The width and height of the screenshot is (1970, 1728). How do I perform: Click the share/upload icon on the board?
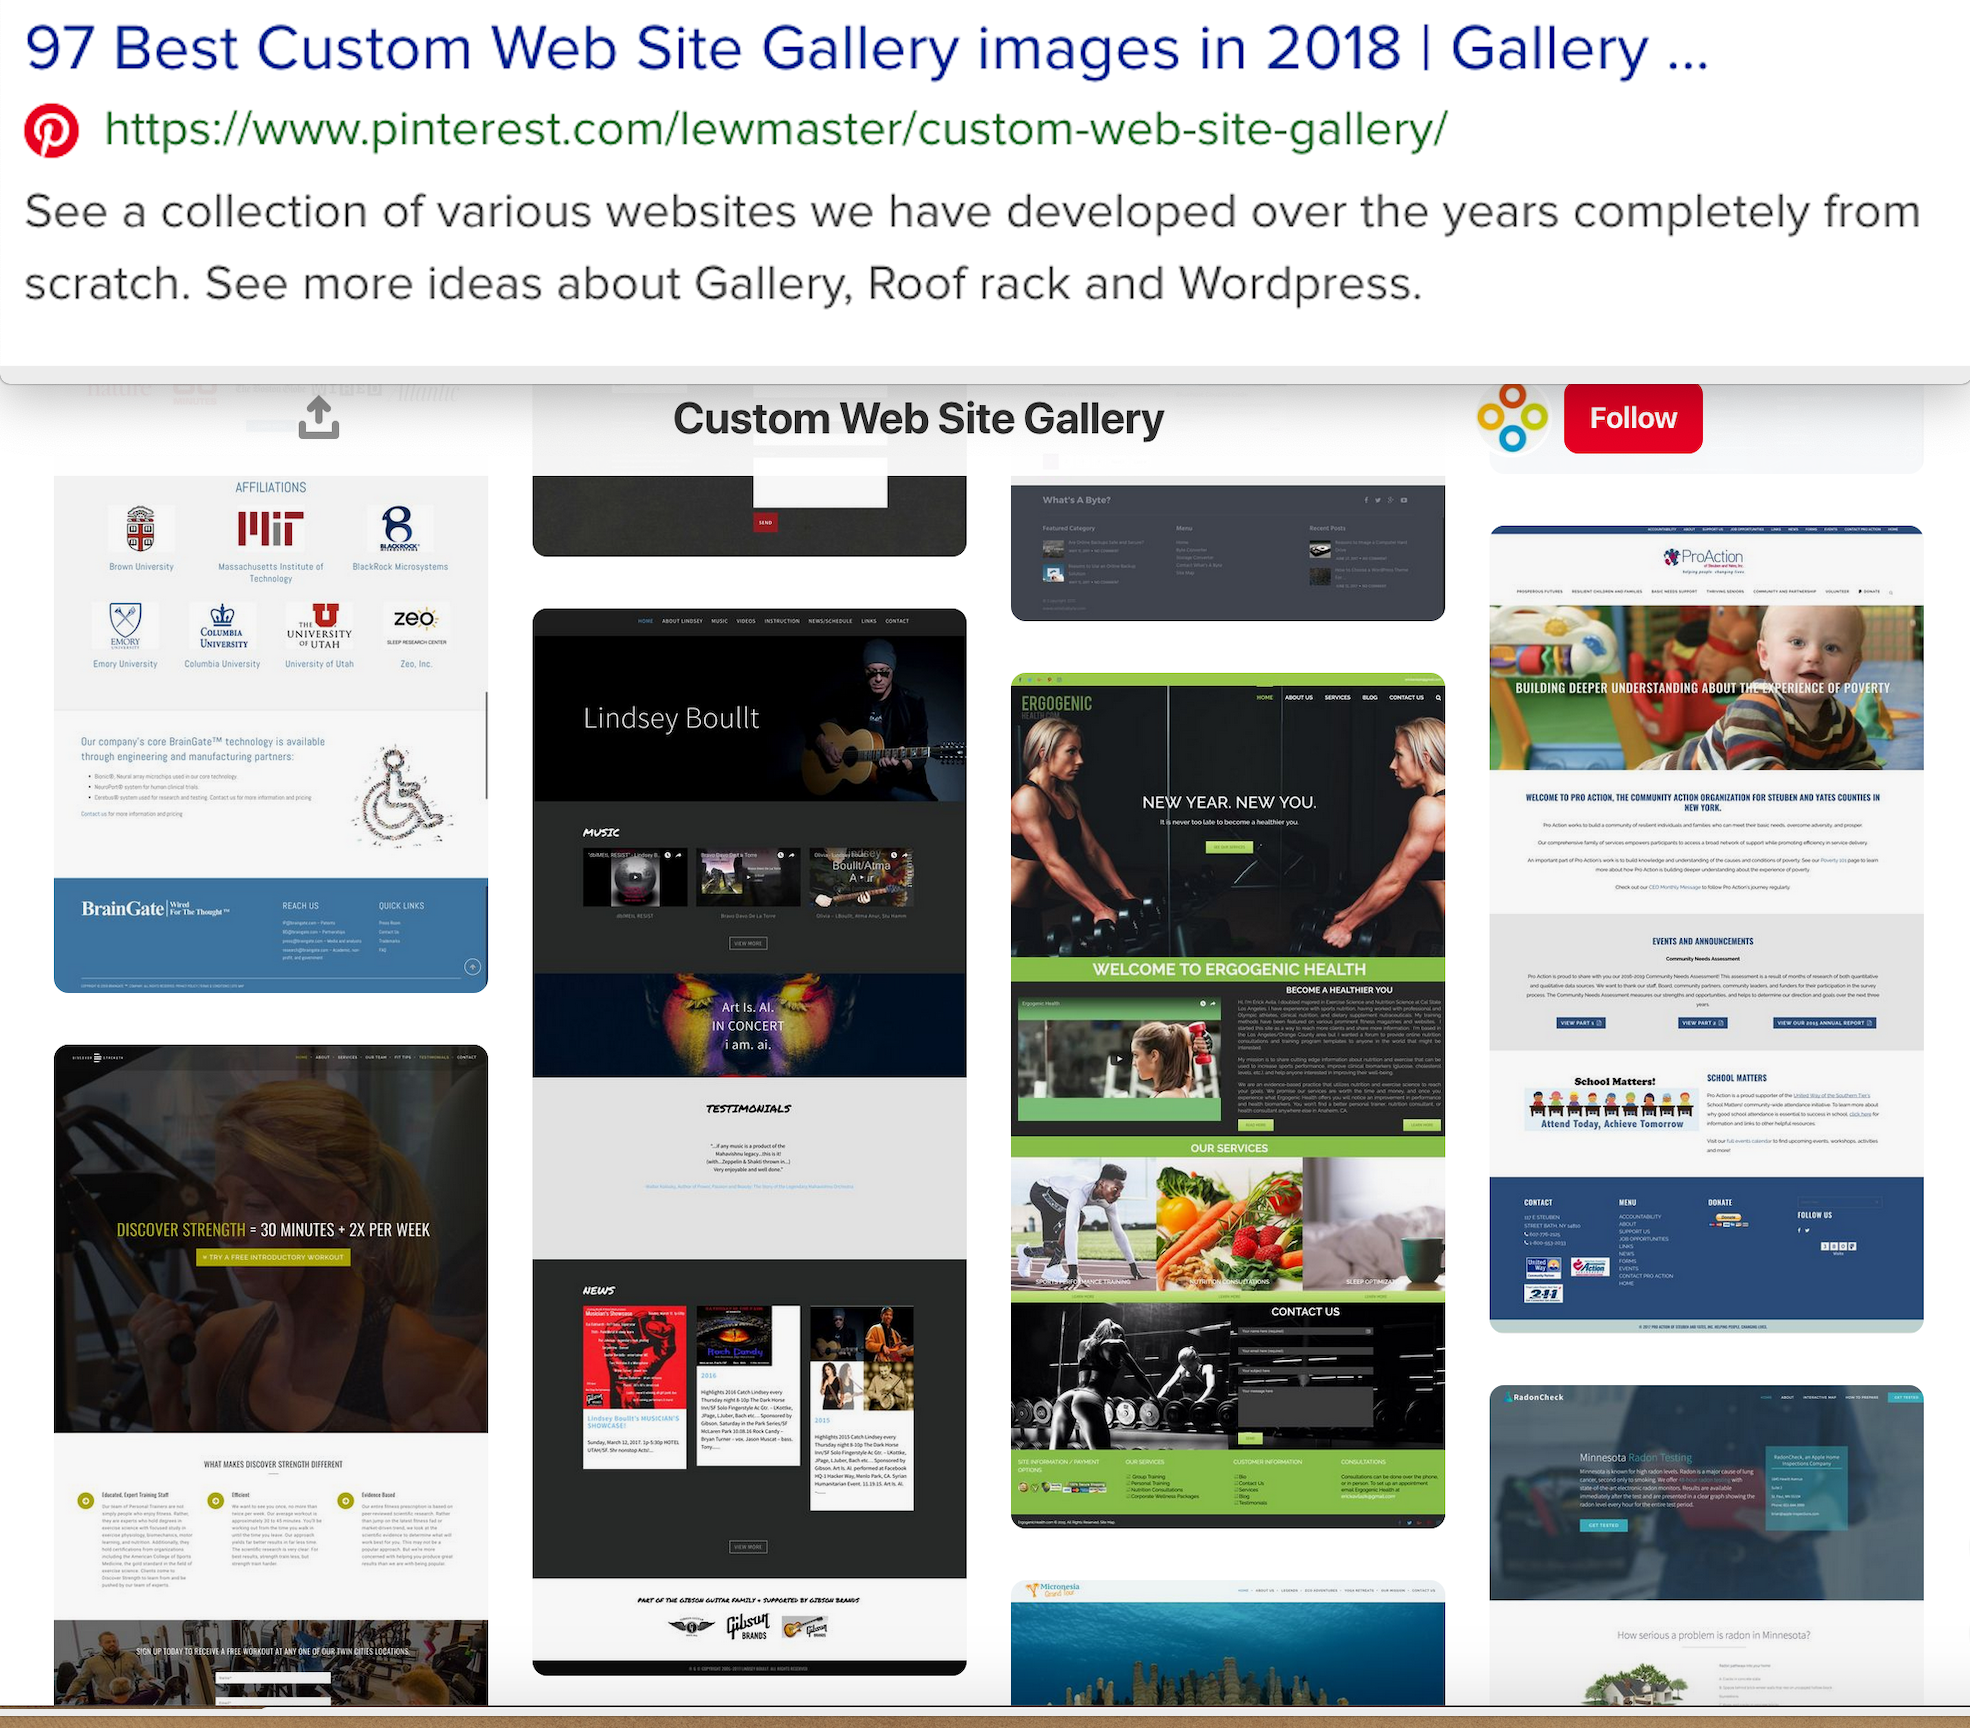click(x=319, y=417)
